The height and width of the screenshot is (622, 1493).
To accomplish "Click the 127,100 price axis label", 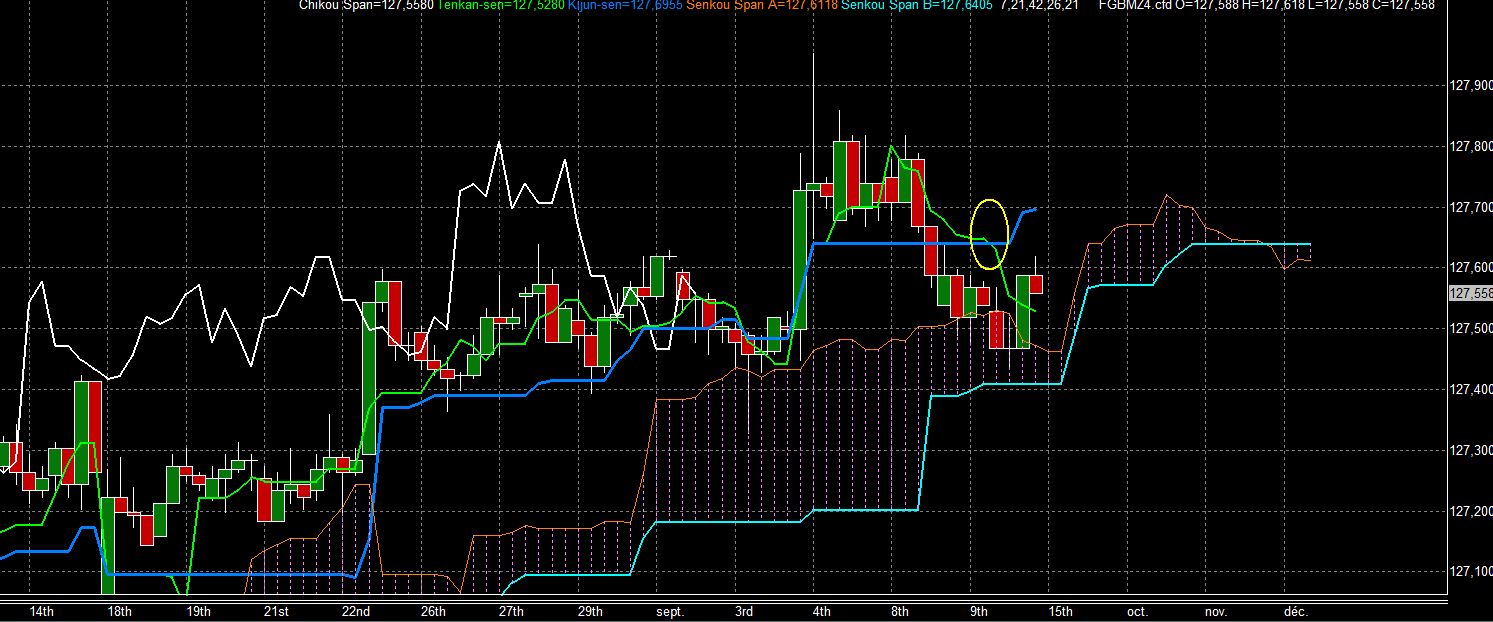I will tap(1469, 572).
